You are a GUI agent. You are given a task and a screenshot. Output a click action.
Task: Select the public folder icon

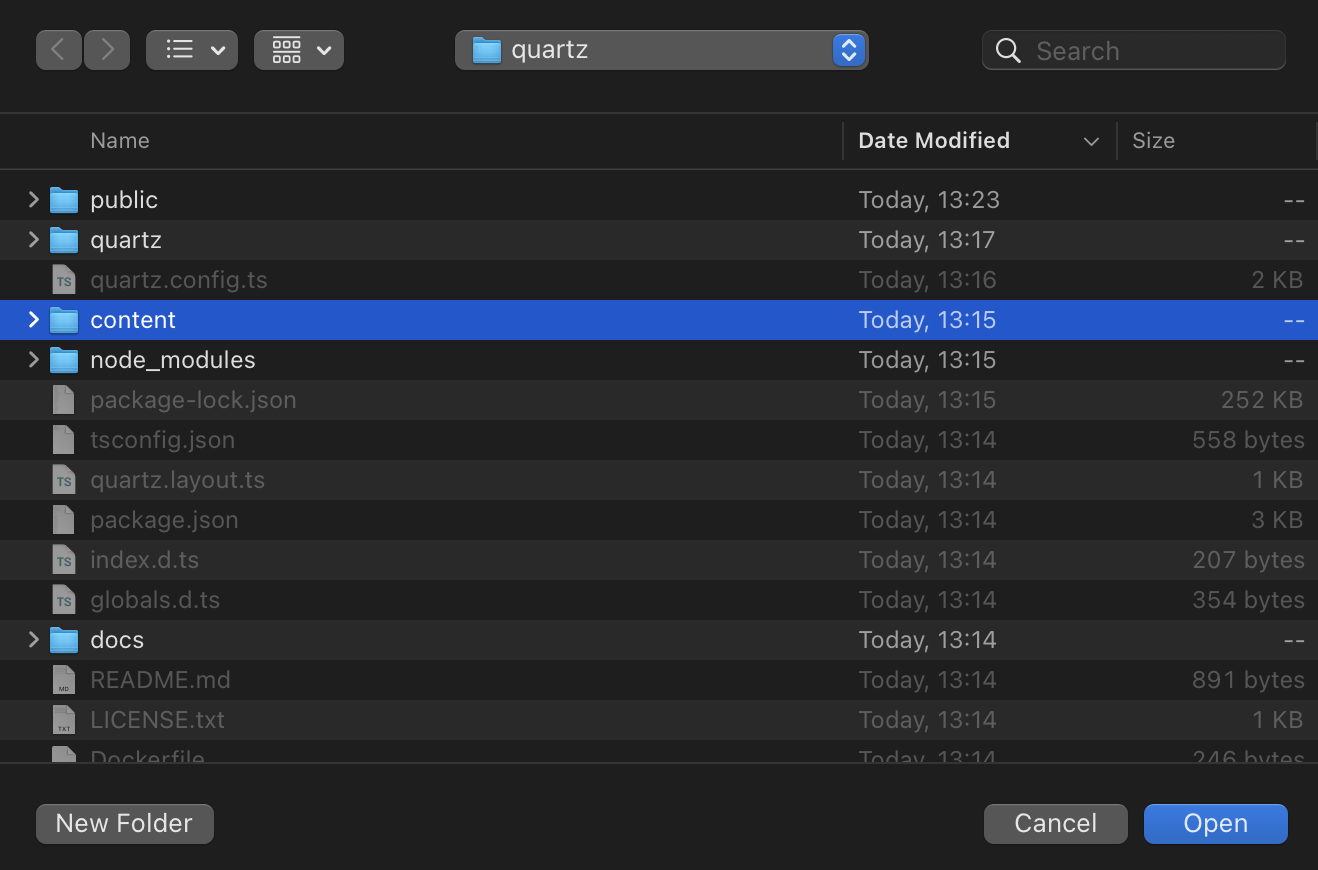pyautogui.click(x=64, y=200)
